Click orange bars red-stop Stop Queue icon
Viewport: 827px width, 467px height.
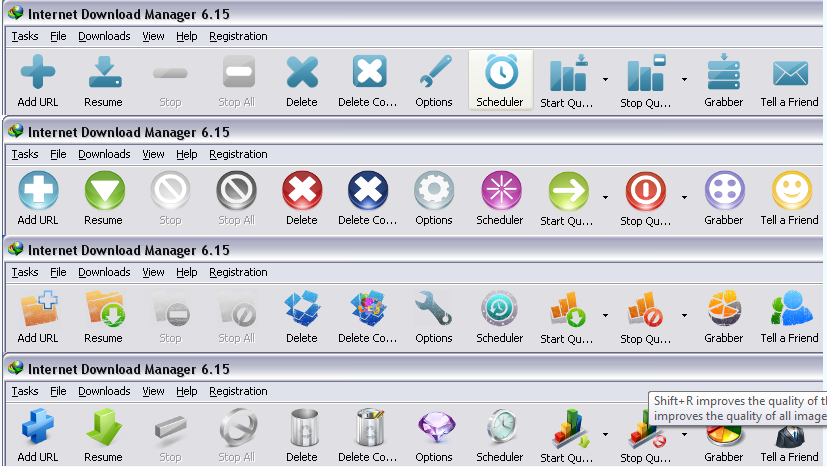[645, 309]
